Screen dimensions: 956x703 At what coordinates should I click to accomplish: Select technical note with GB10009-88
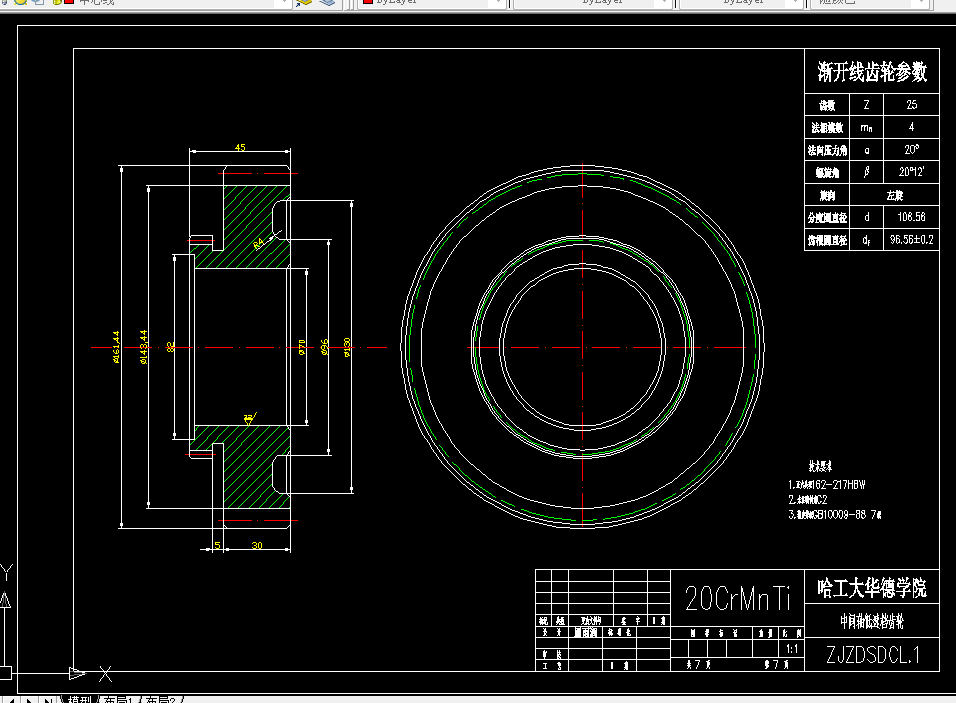pos(835,515)
